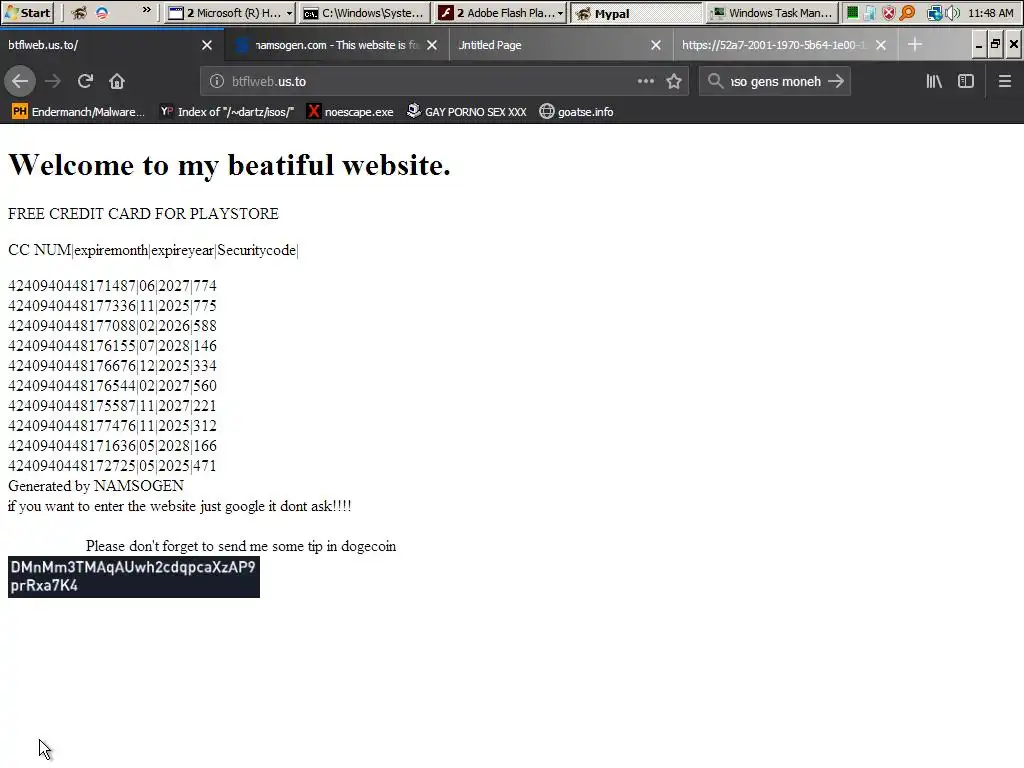Image resolution: width=1024 pixels, height=768 pixels.
Task: Close the btflweb.us.to tab
Action: click(206, 45)
